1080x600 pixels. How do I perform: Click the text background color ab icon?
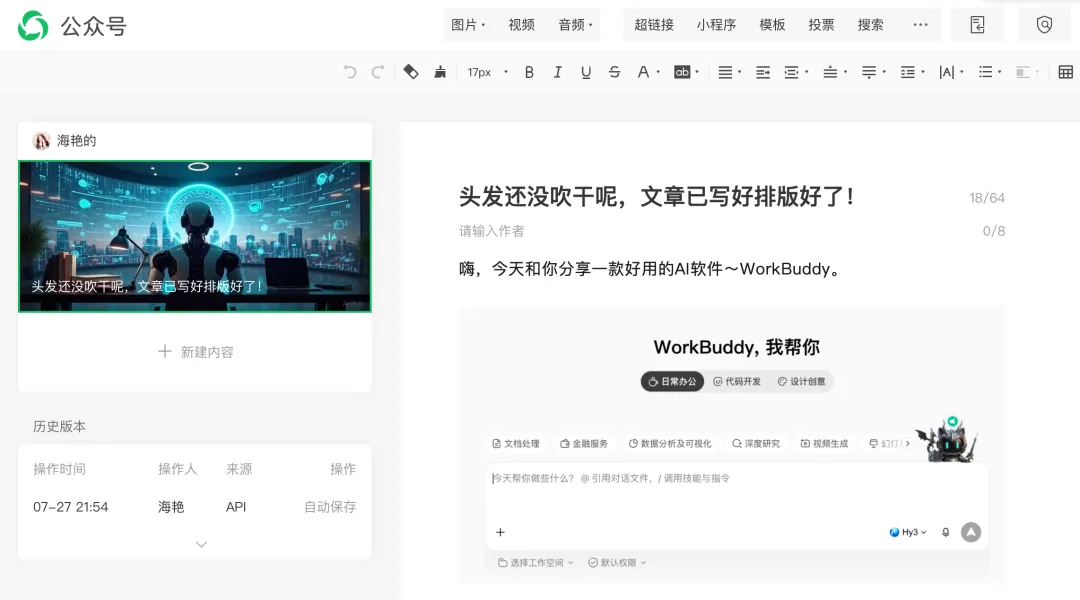click(x=682, y=72)
